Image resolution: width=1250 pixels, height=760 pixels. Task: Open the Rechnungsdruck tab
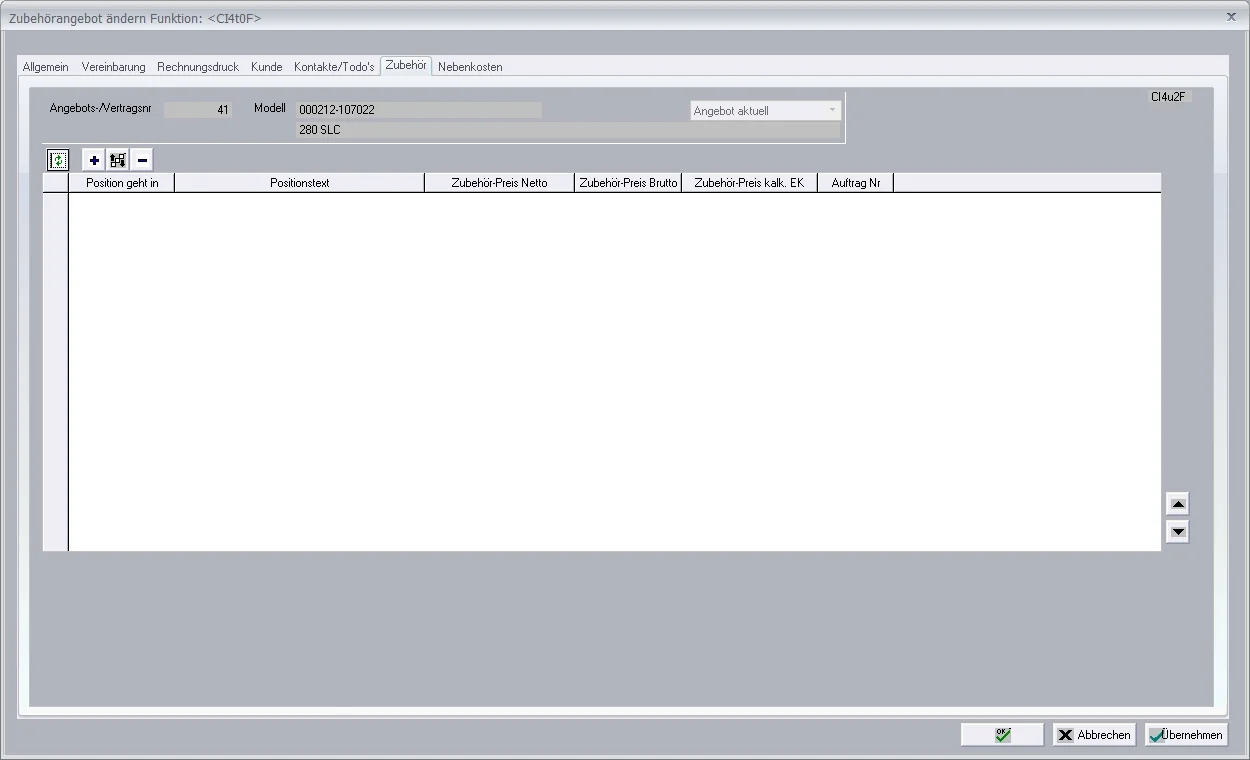pyautogui.click(x=198, y=67)
